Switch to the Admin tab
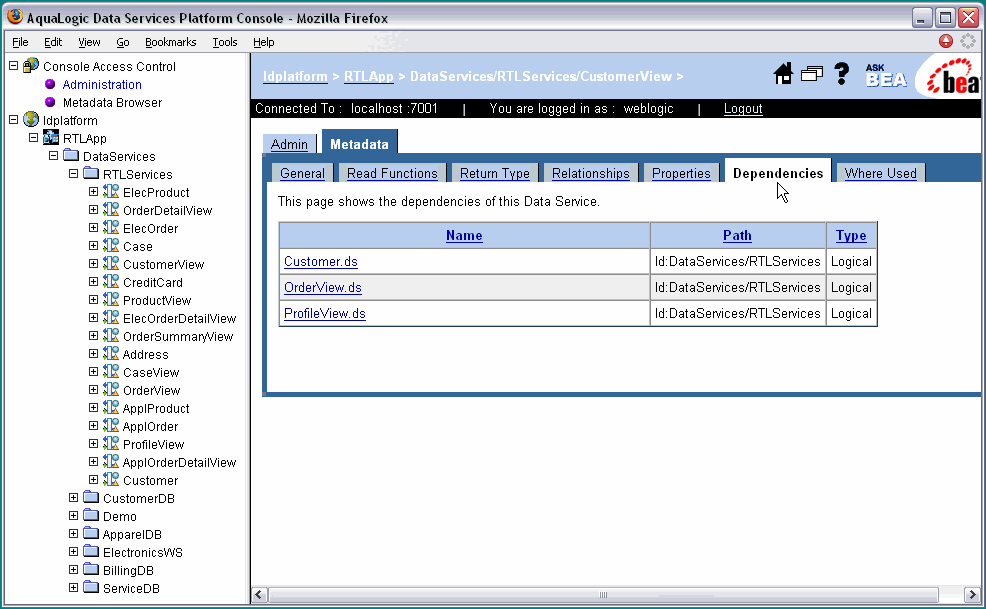986x609 pixels. pos(289,144)
